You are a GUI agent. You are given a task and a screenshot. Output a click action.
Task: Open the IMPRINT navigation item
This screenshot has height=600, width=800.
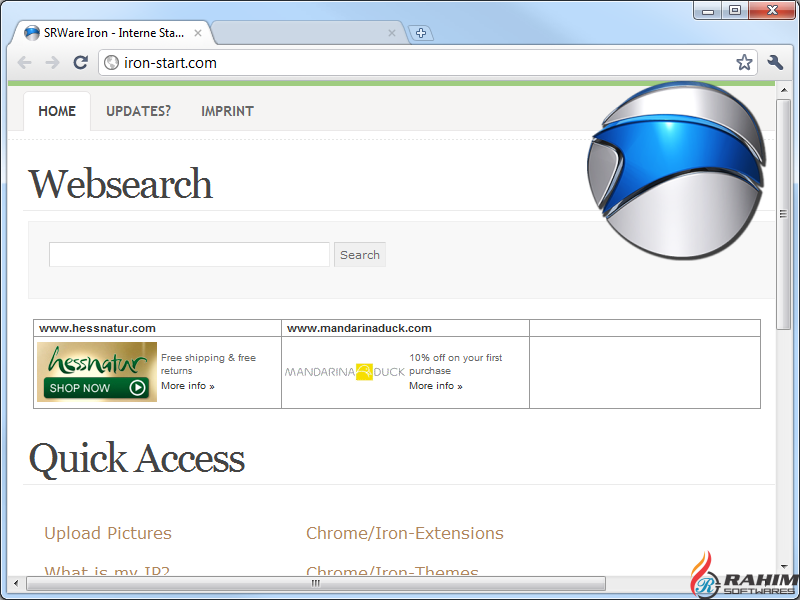[228, 111]
